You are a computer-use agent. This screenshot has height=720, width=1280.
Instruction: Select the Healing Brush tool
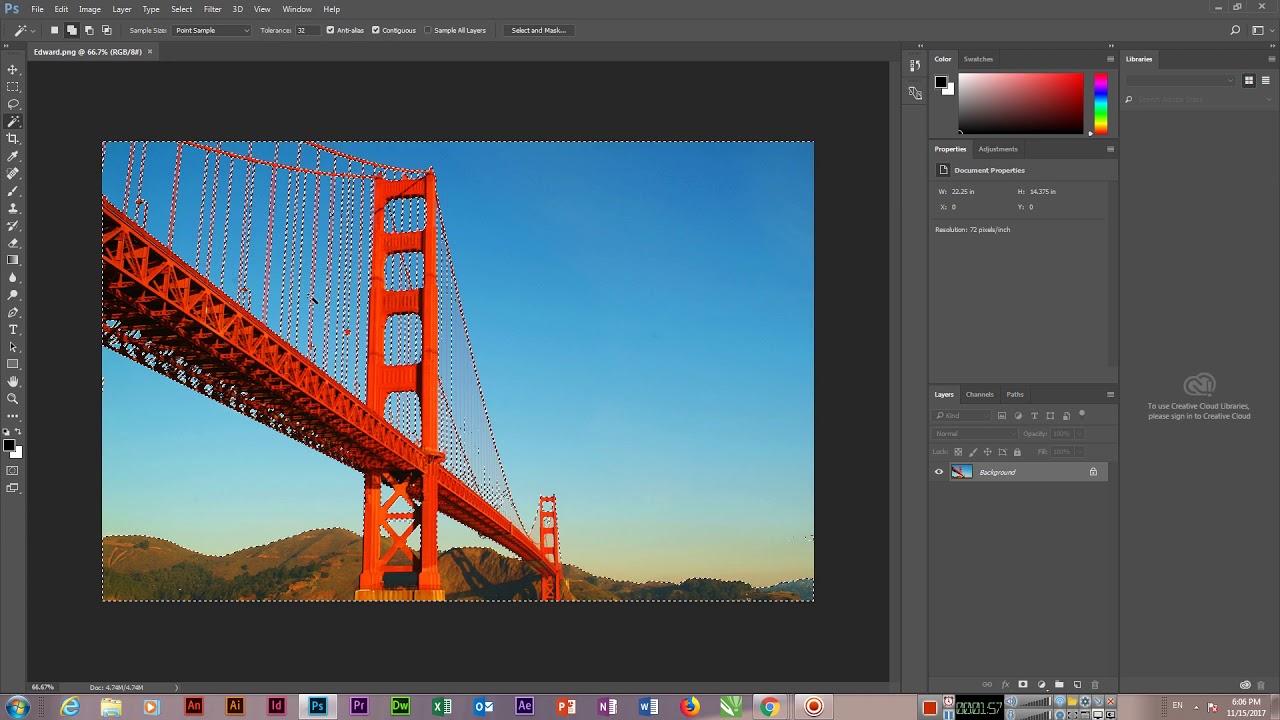pyautogui.click(x=13, y=173)
